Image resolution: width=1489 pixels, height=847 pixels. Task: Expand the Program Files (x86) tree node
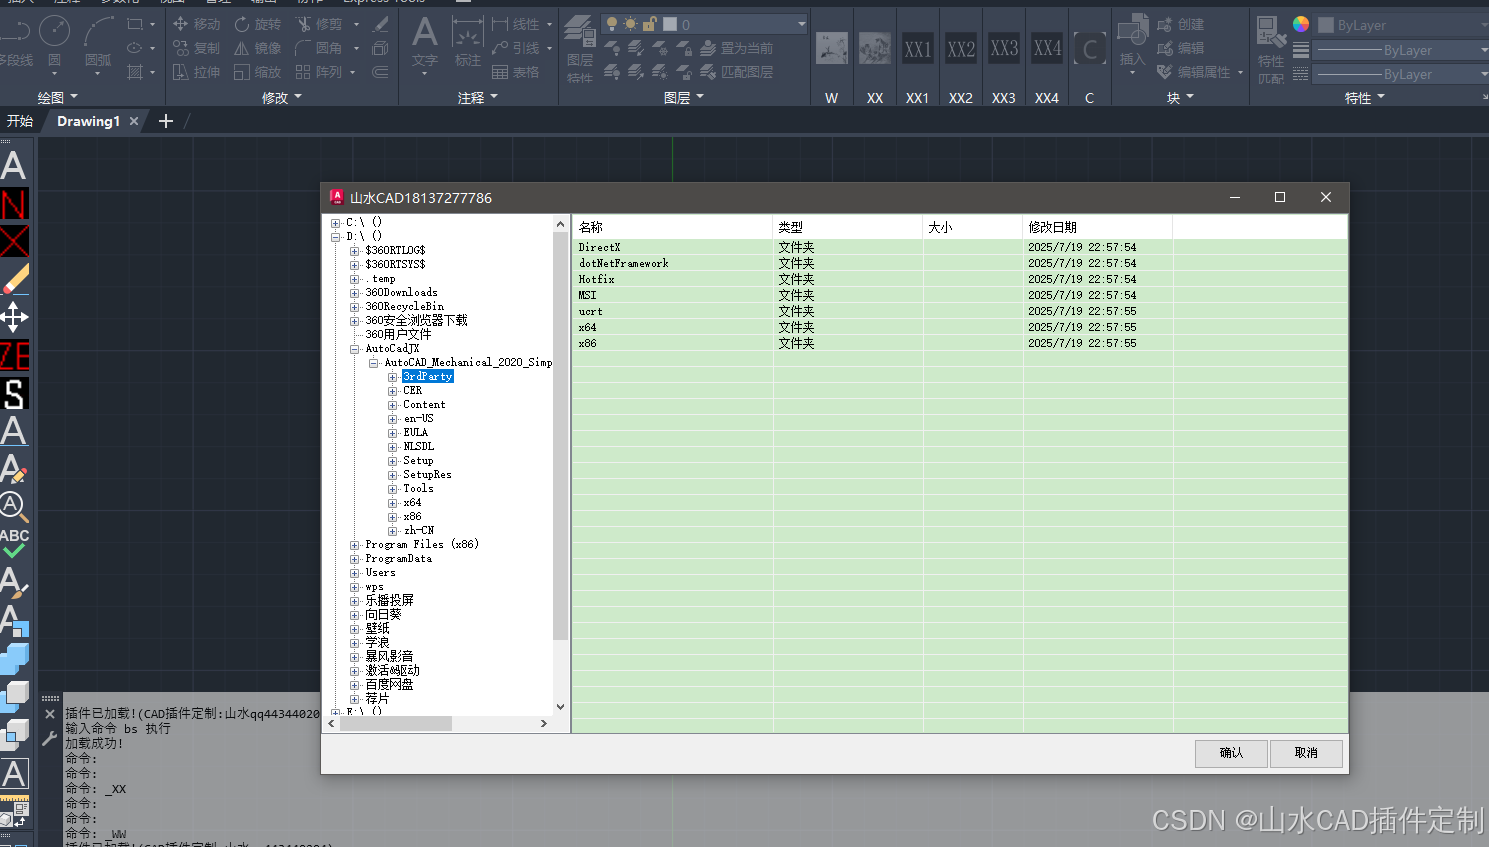(x=355, y=545)
